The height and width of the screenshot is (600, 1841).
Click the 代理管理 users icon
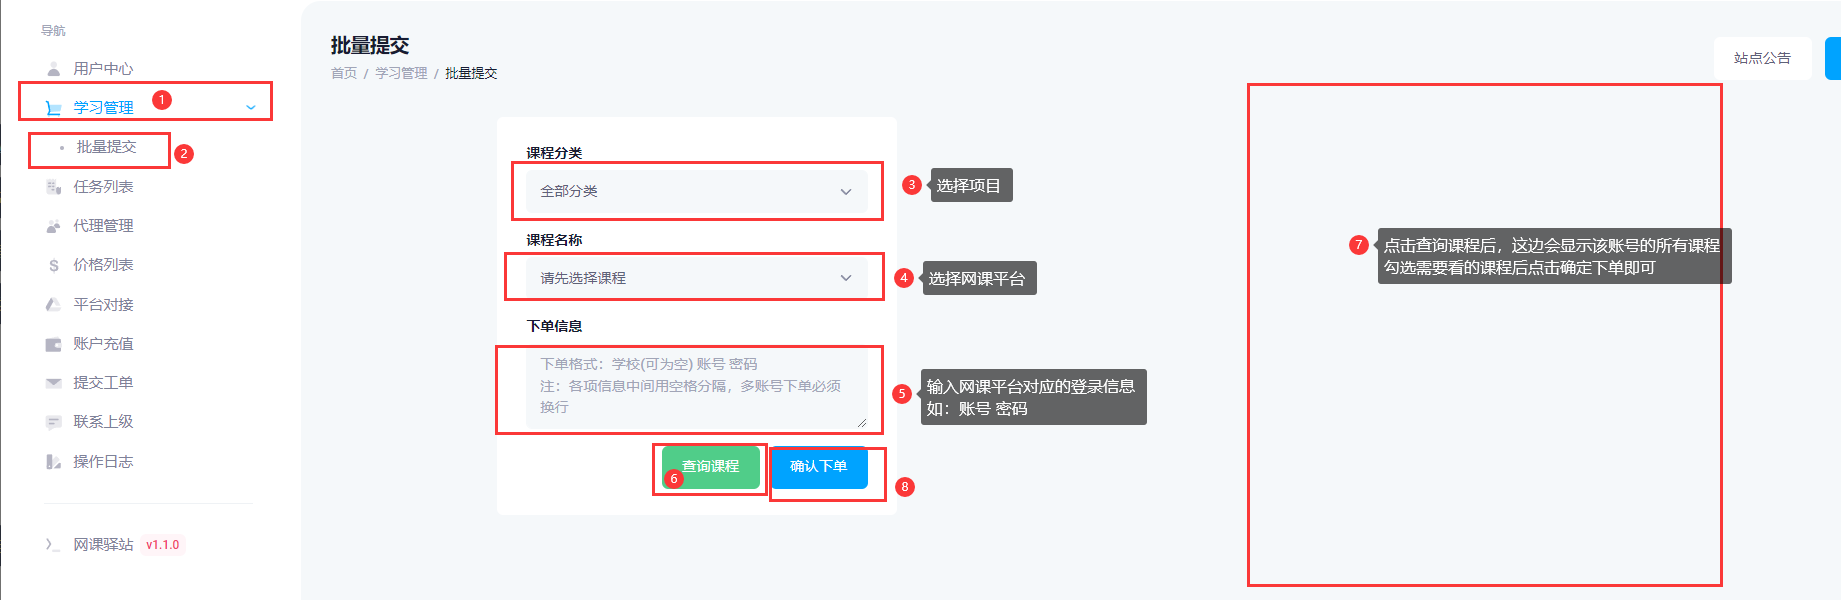point(54,226)
